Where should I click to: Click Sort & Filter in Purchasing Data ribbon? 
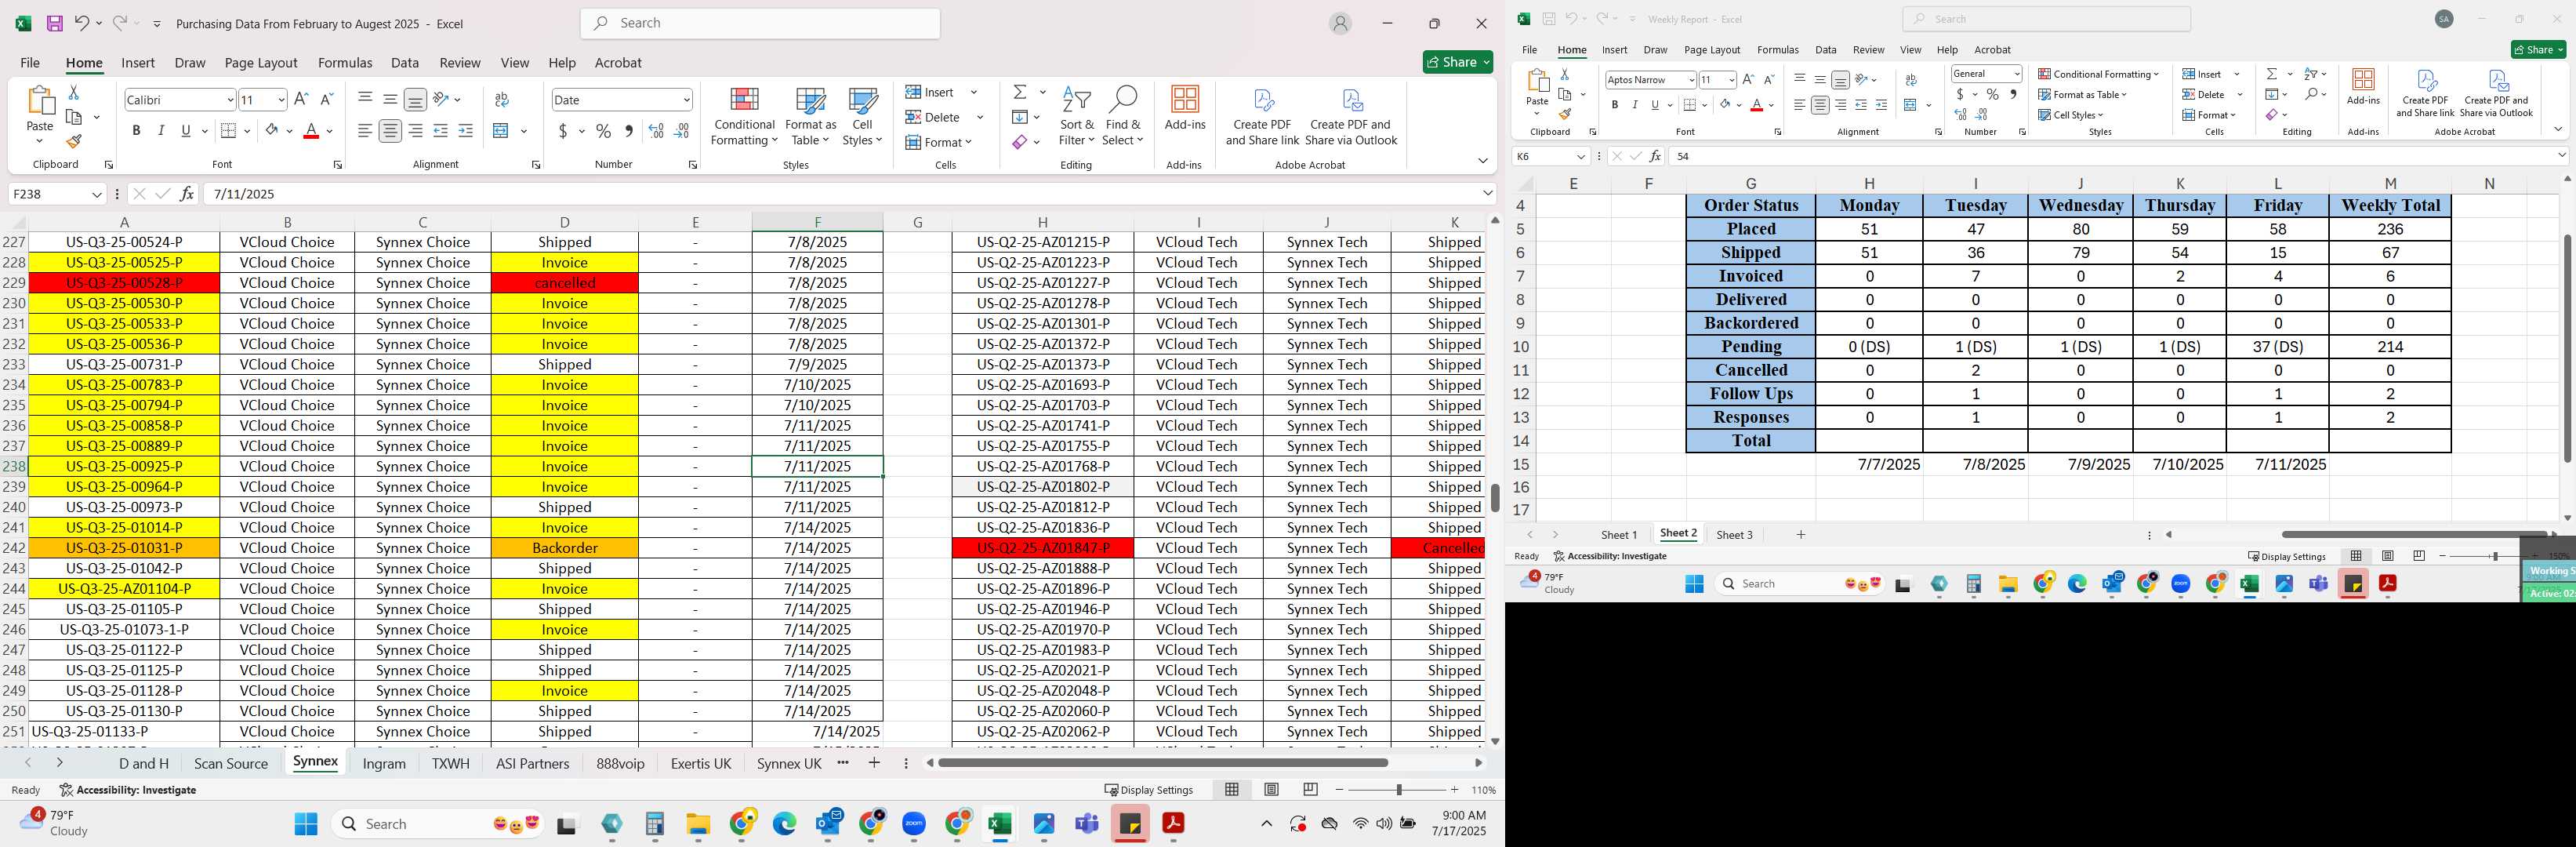pos(1077,117)
